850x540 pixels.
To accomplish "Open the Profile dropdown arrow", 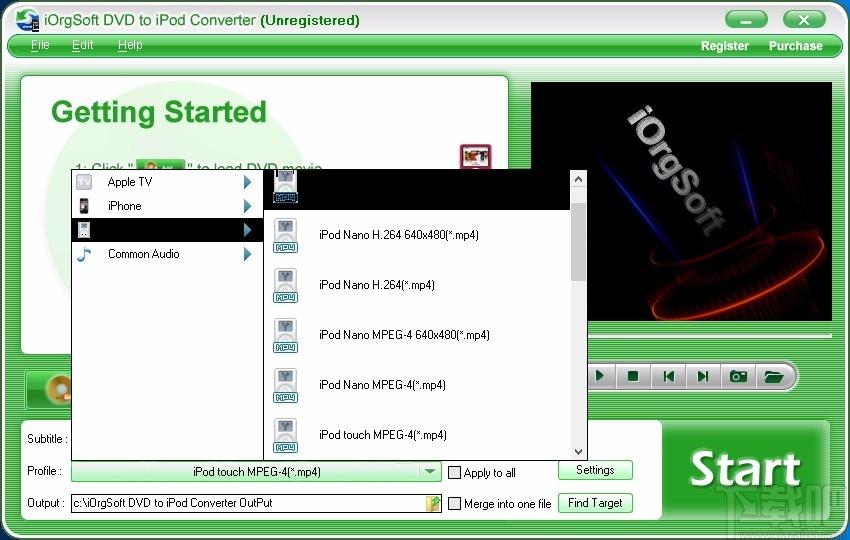I will tap(430, 472).
